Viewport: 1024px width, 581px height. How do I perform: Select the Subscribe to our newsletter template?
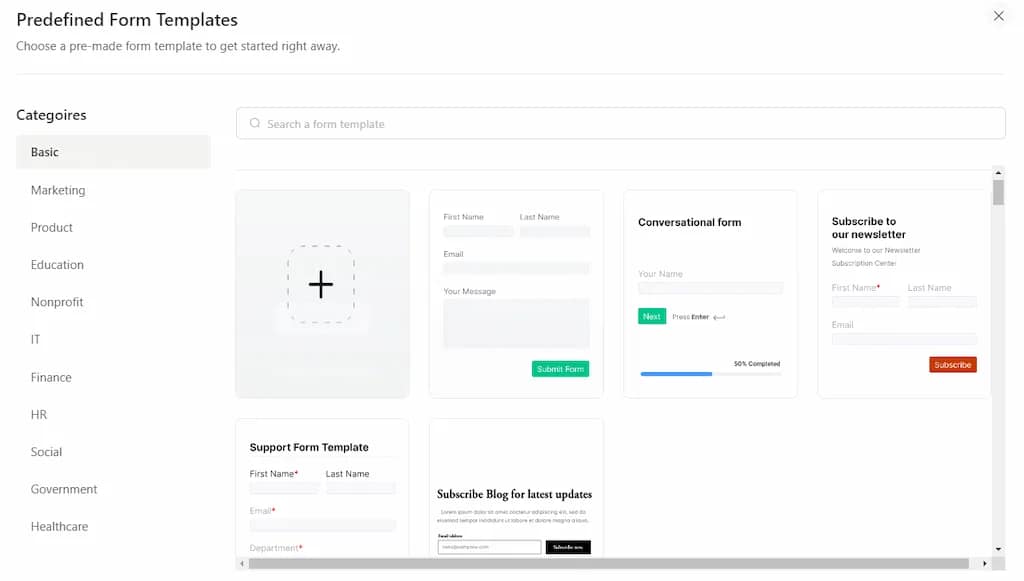[x=904, y=294]
